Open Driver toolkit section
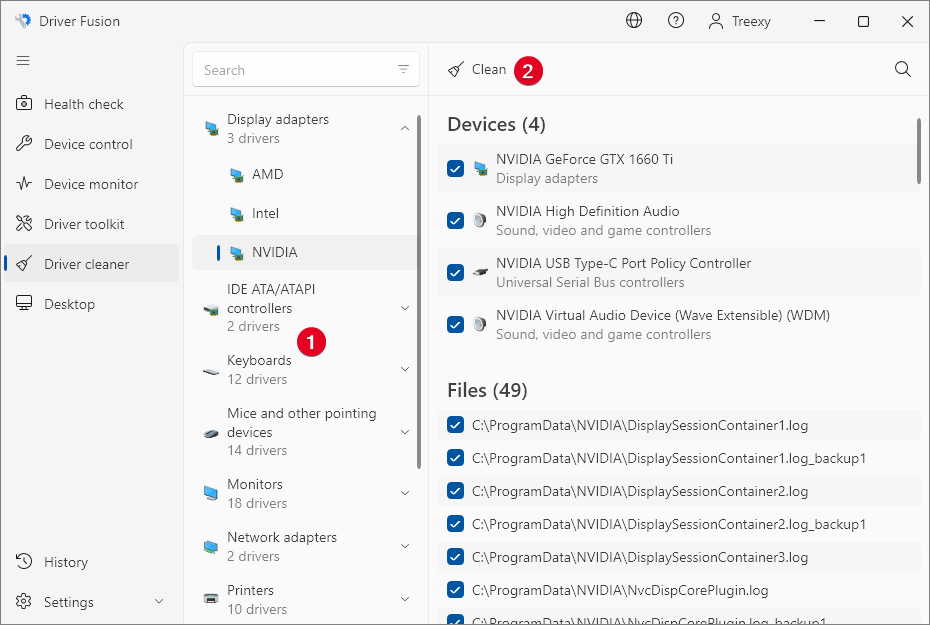The image size is (930, 625). pos(91,224)
